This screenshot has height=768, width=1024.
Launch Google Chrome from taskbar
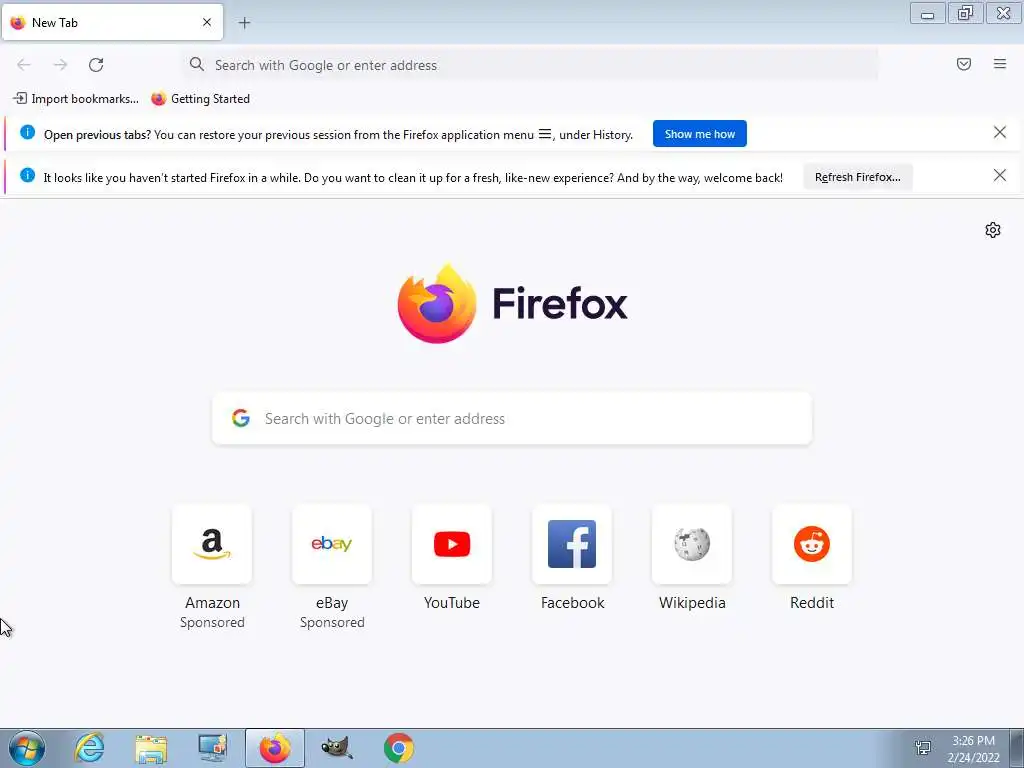click(399, 748)
